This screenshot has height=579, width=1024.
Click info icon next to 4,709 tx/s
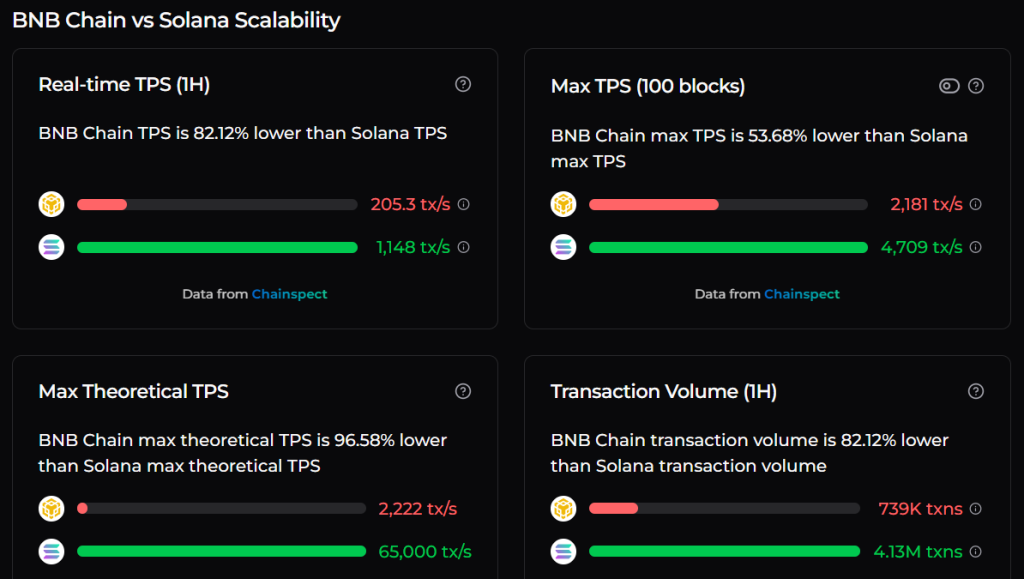pyautogui.click(x=976, y=247)
